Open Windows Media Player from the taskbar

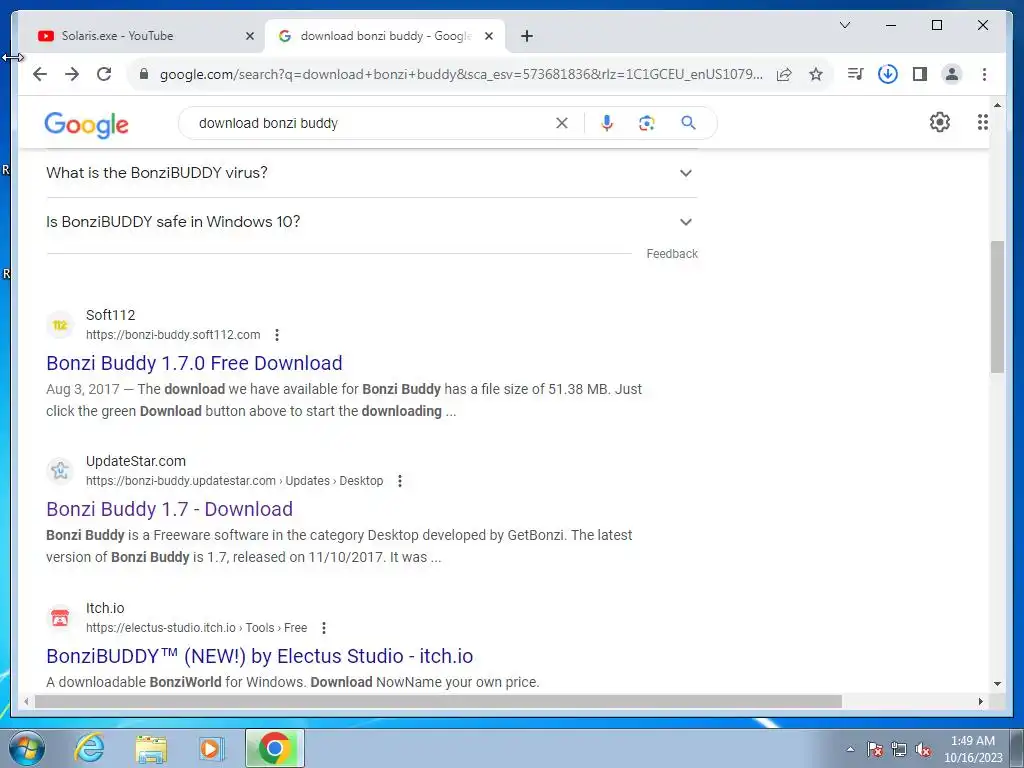pyautogui.click(x=211, y=748)
